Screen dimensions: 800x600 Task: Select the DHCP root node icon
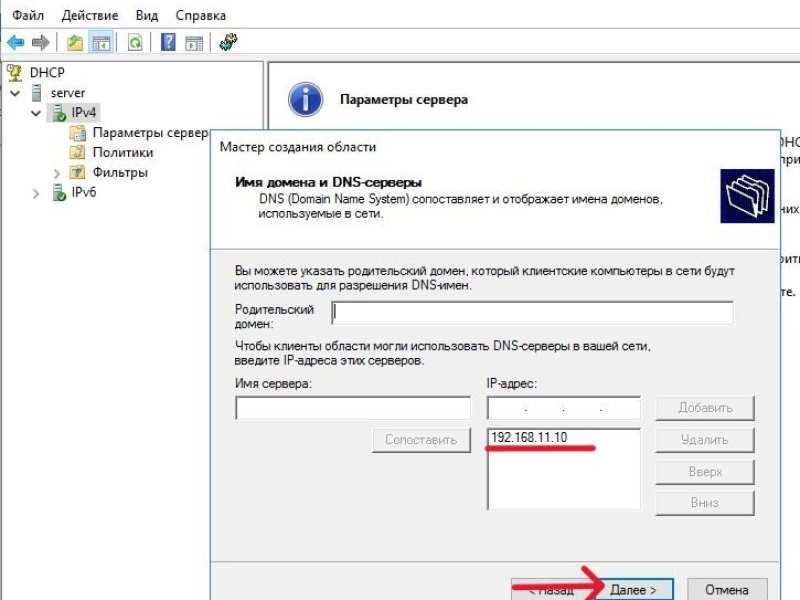coord(15,73)
